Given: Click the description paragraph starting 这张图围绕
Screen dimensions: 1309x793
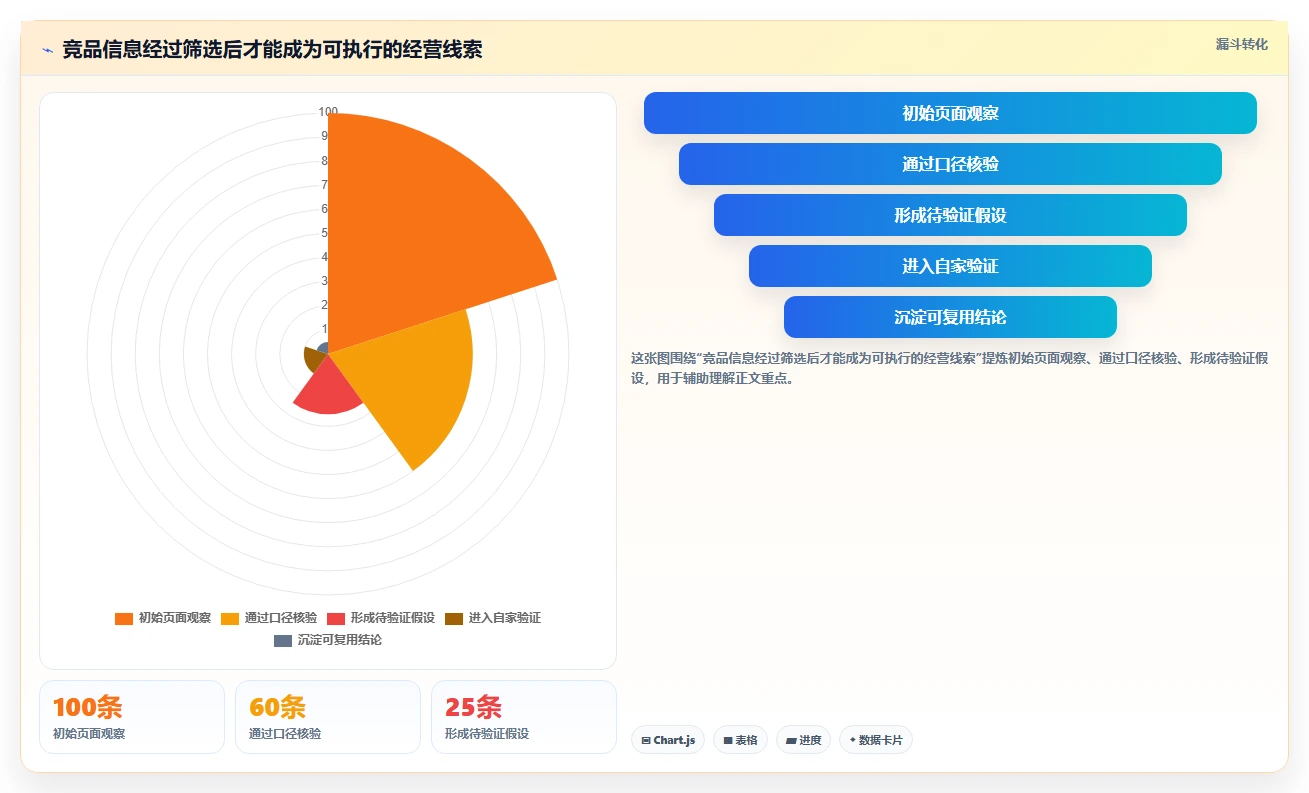Looking at the screenshot, I should [x=950, y=368].
